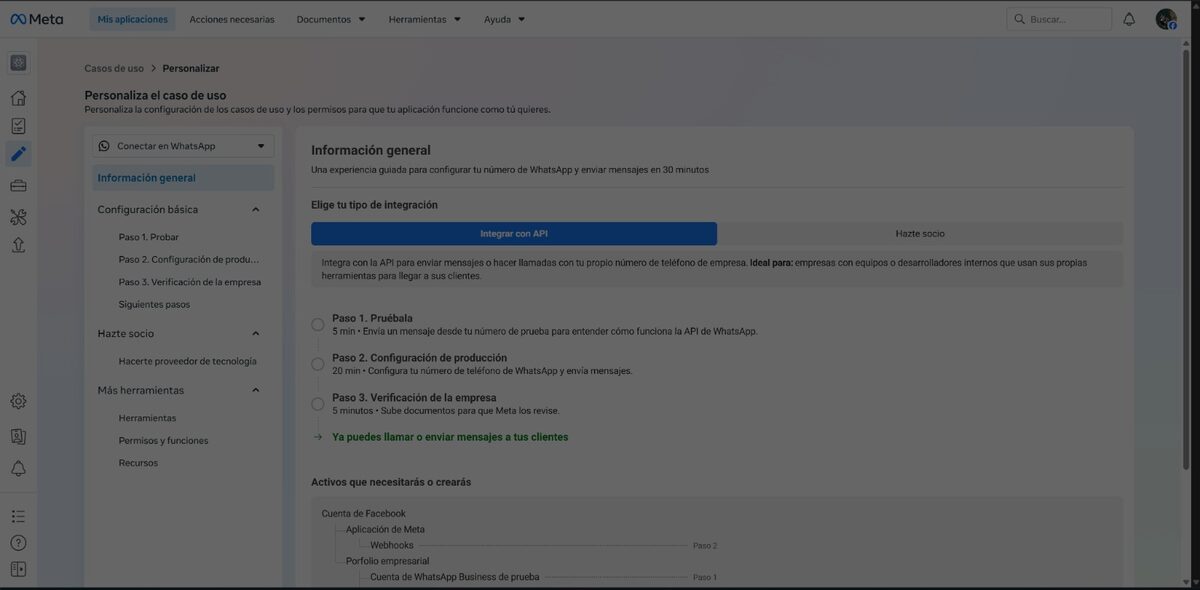Open Herramientas under Más herramientas
1200x590 pixels.
[x=147, y=418]
